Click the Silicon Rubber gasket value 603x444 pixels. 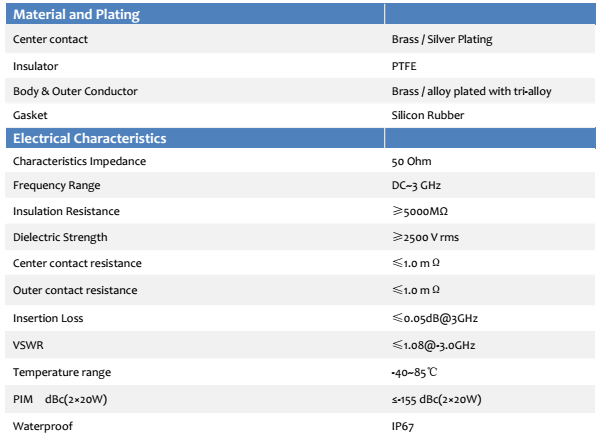[x=428, y=115]
